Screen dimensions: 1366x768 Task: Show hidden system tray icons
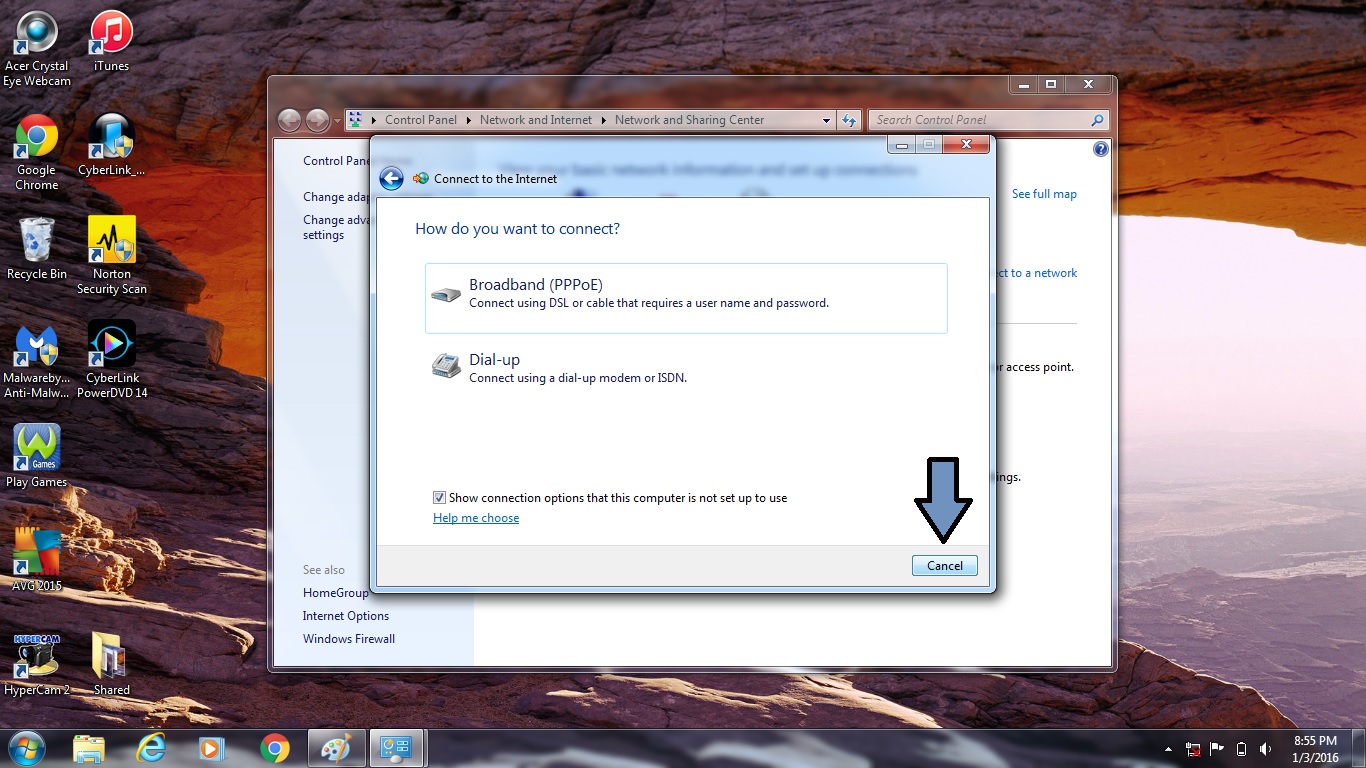pos(1168,749)
